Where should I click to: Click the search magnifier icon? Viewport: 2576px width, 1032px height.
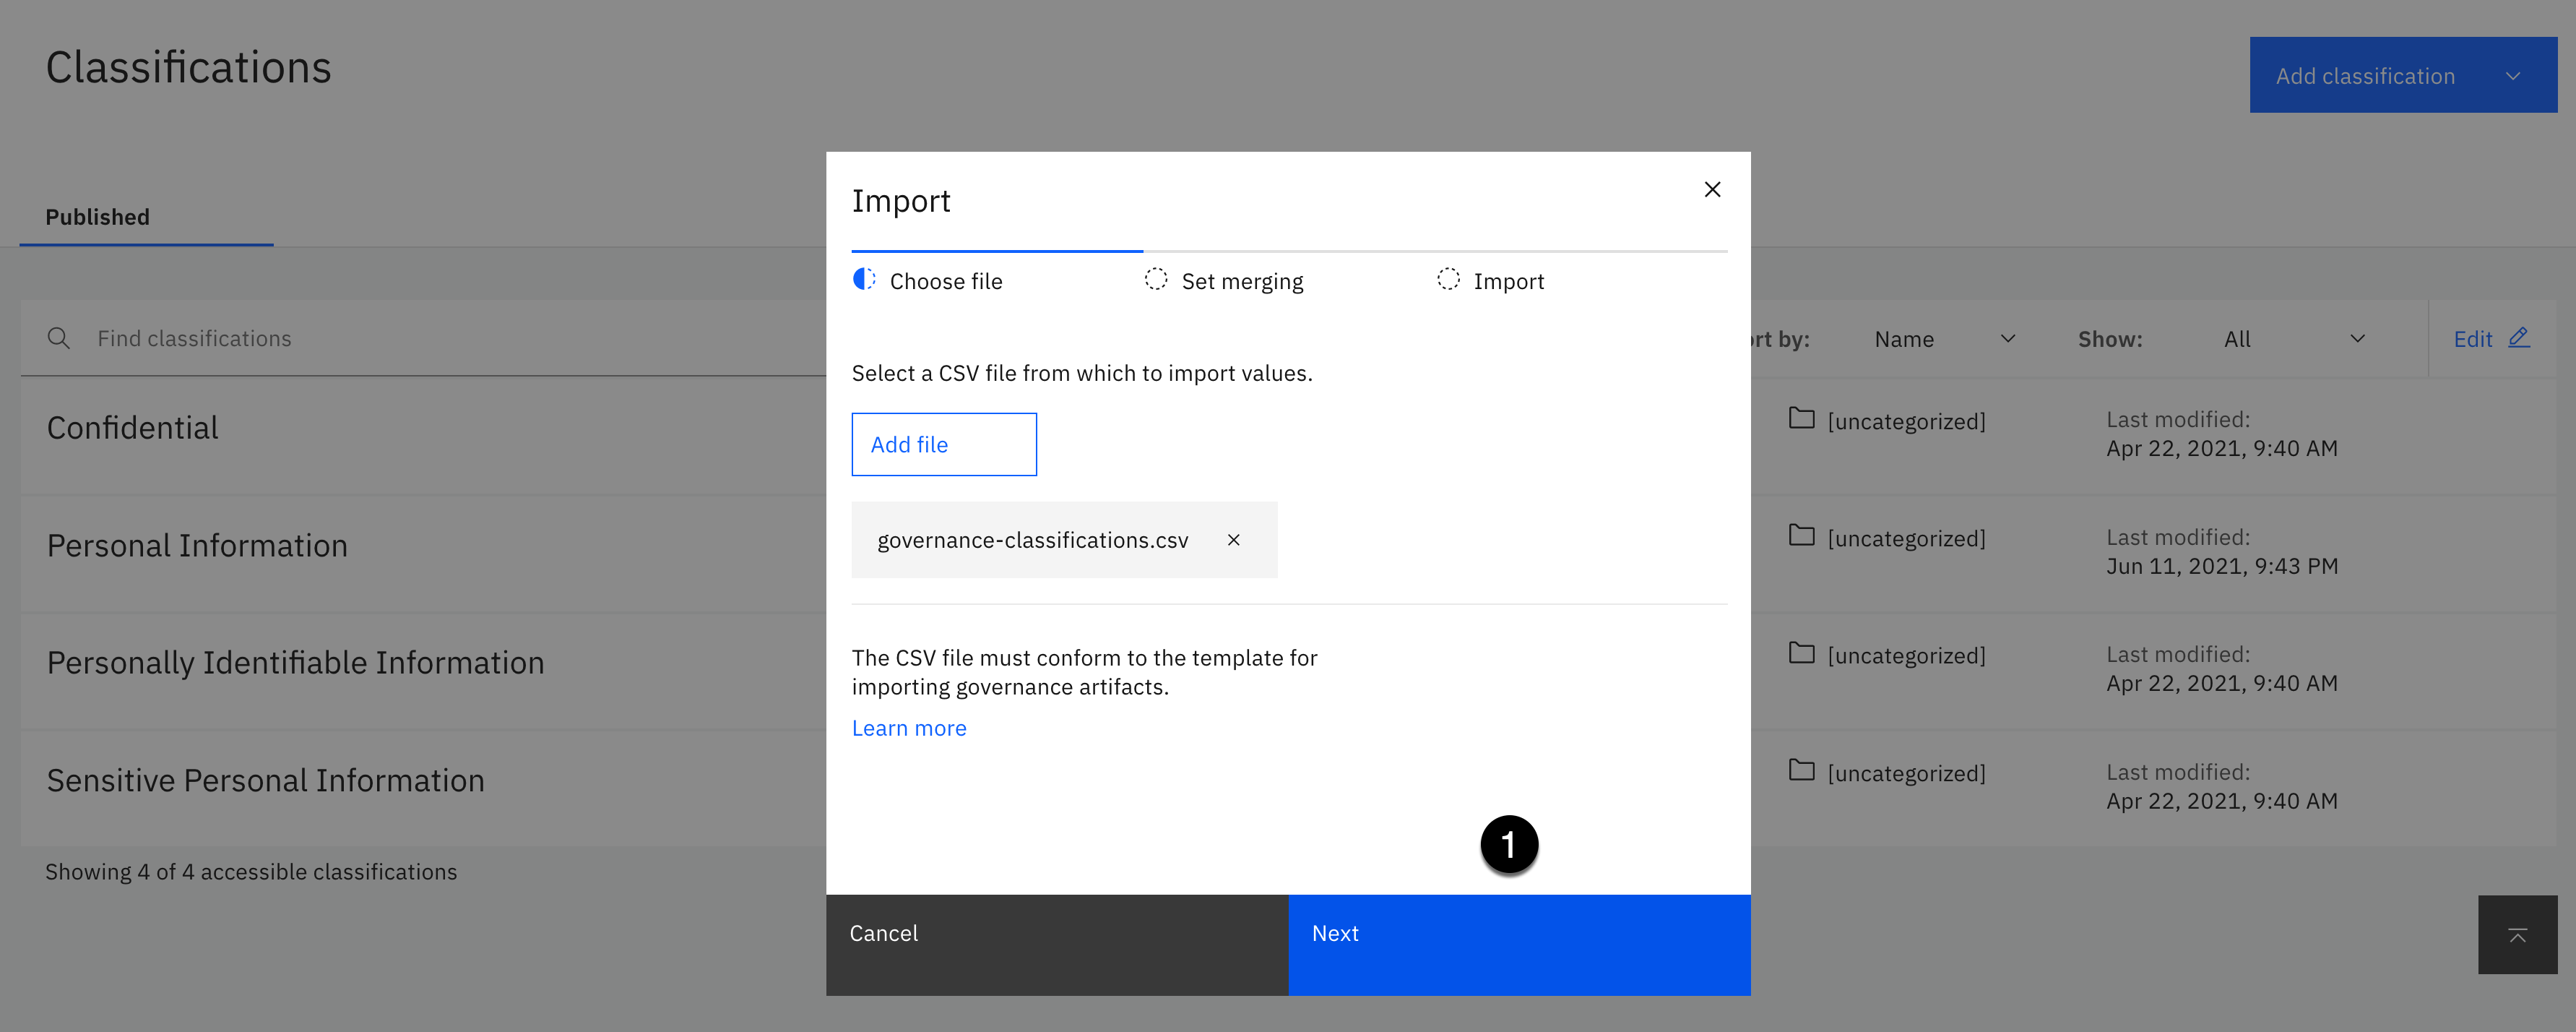(59, 339)
